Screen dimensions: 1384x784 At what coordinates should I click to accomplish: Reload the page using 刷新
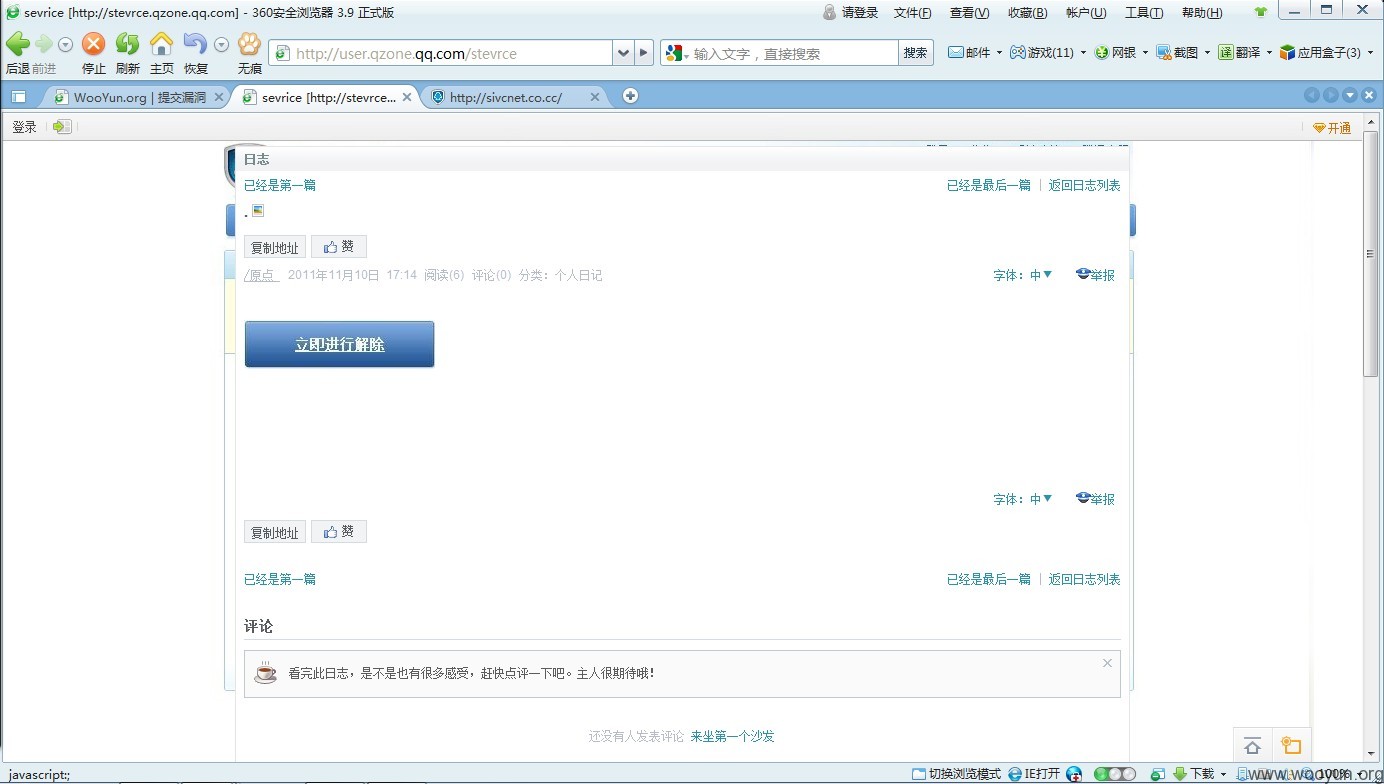[x=127, y=44]
